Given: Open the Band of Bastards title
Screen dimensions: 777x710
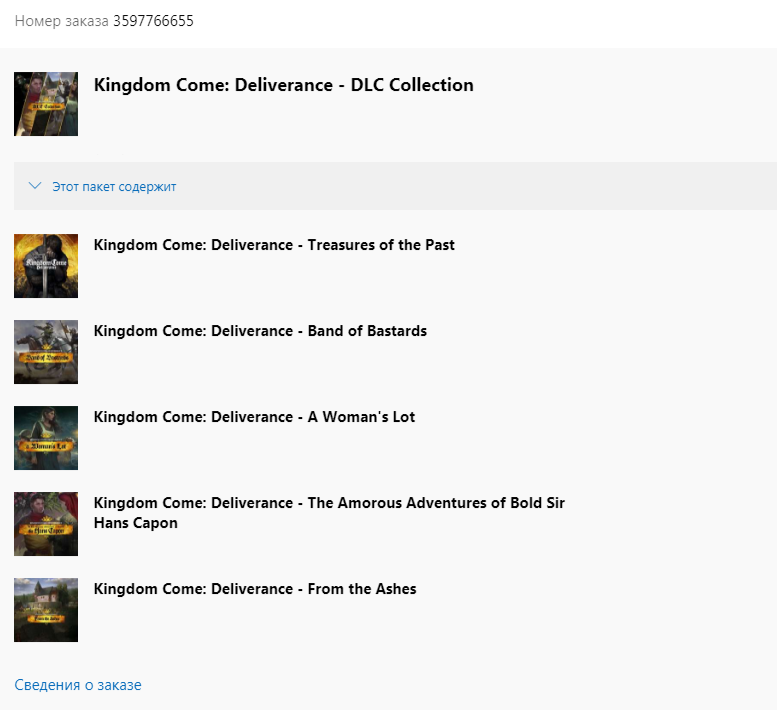Looking at the screenshot, I should [260, 331].
